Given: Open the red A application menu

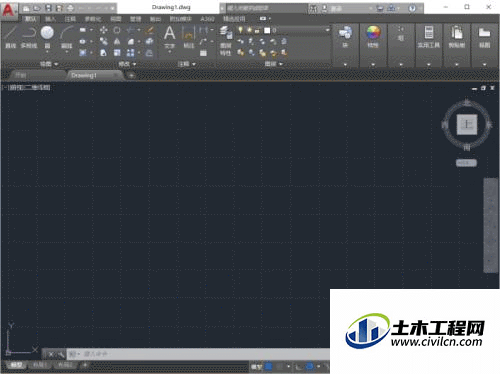Looking at the screenshot, I should click(8, 10).
